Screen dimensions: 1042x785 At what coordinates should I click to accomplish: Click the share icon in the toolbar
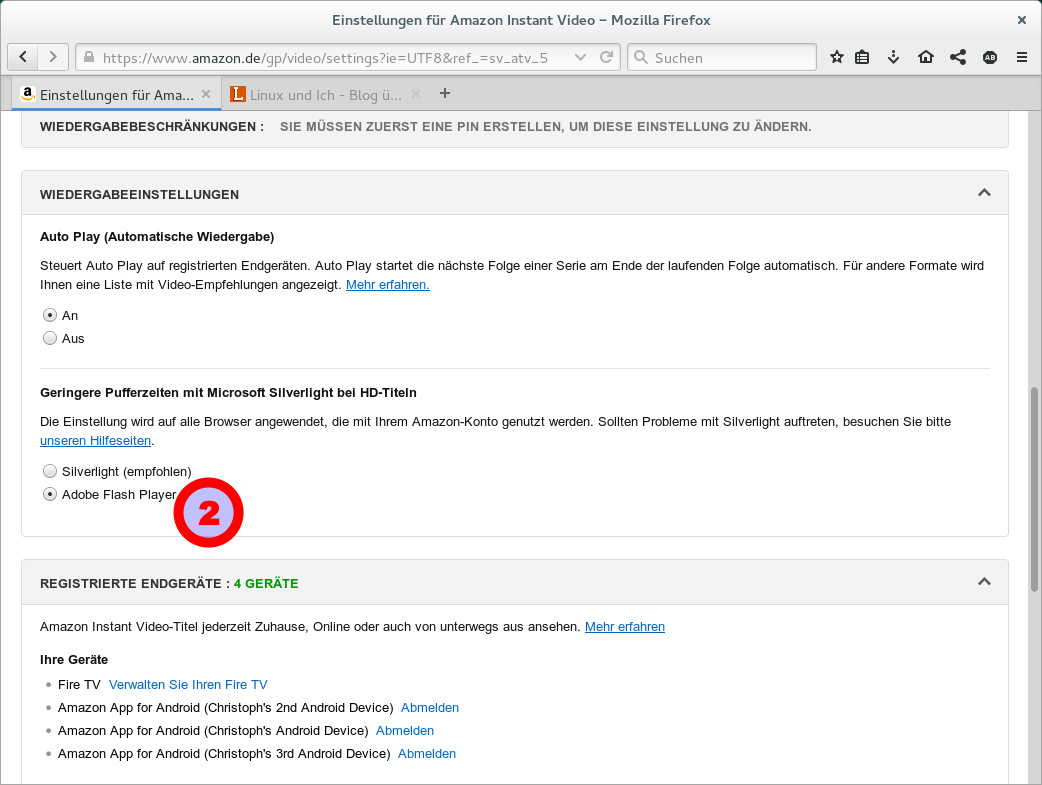click(x=958, y=57)
